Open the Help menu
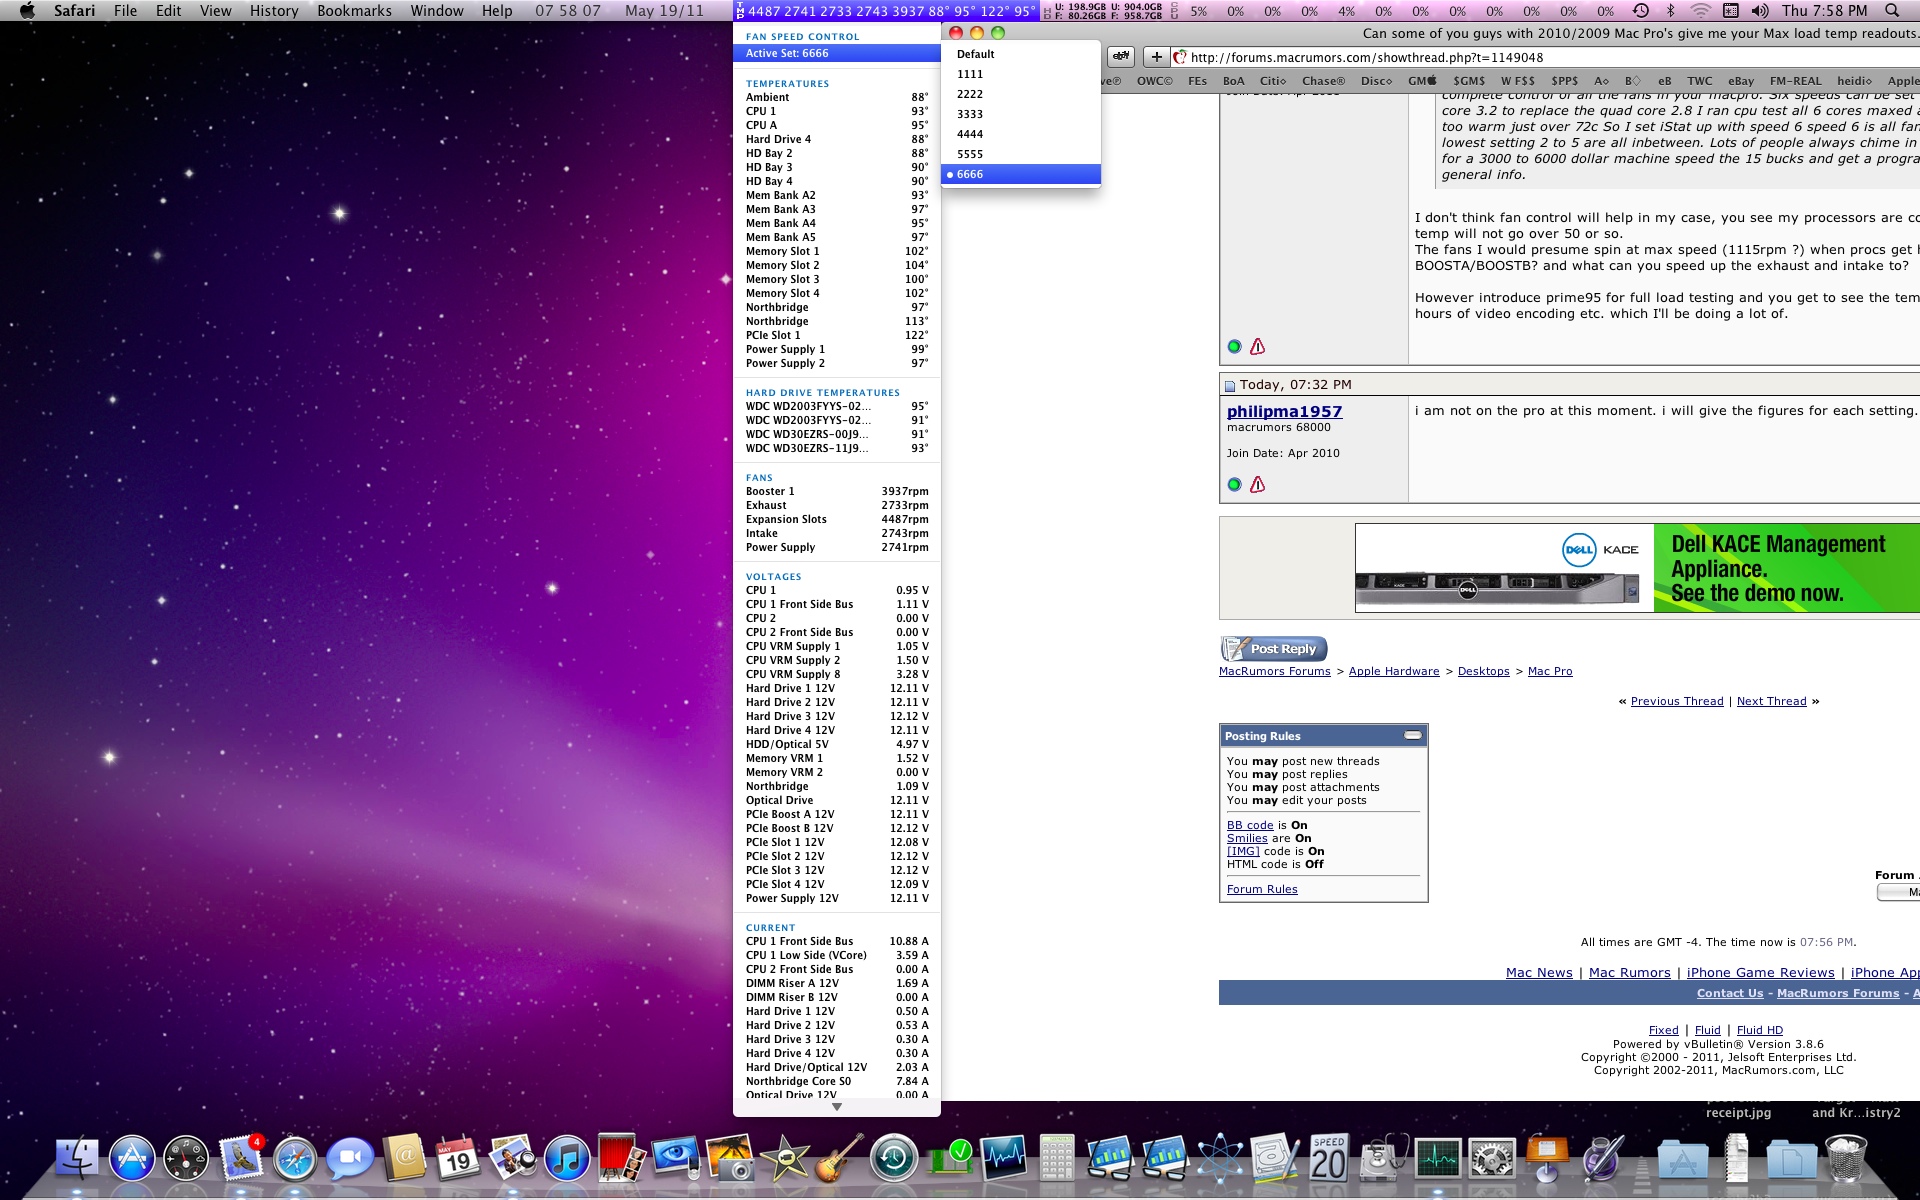This screenshot has width=1920, height=1200. pyautogui.click(x=497, y=11)
